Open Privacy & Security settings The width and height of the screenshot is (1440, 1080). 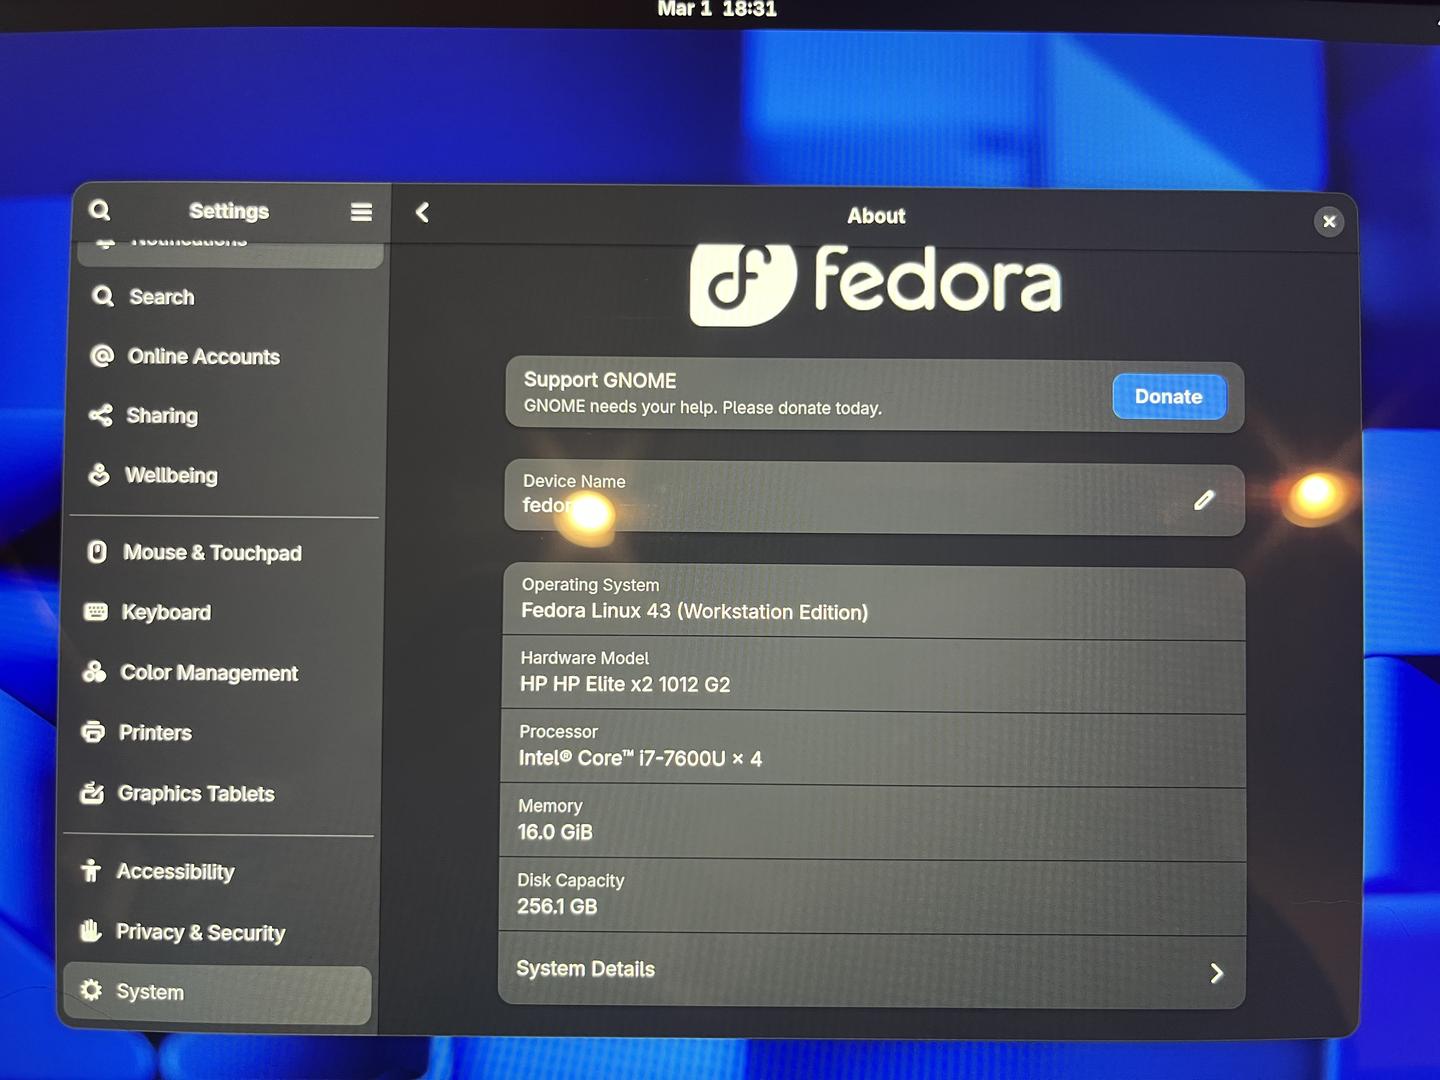click(217, 932)
